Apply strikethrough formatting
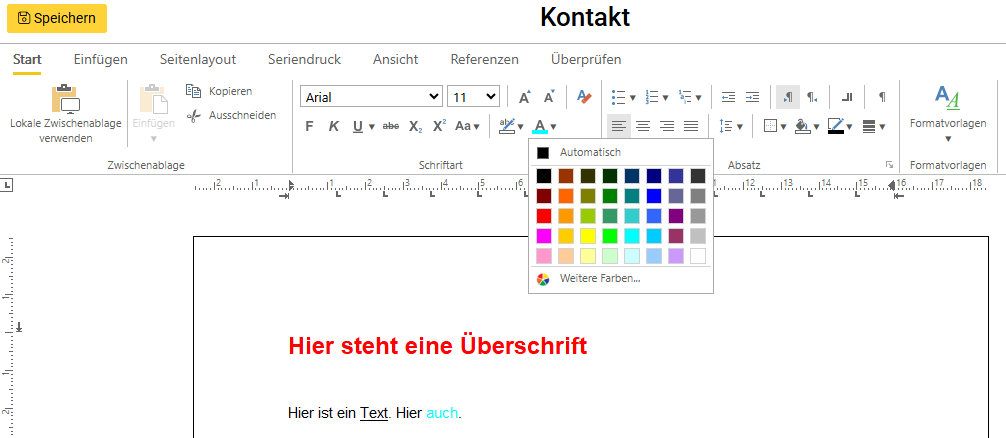 coord(391,126)
